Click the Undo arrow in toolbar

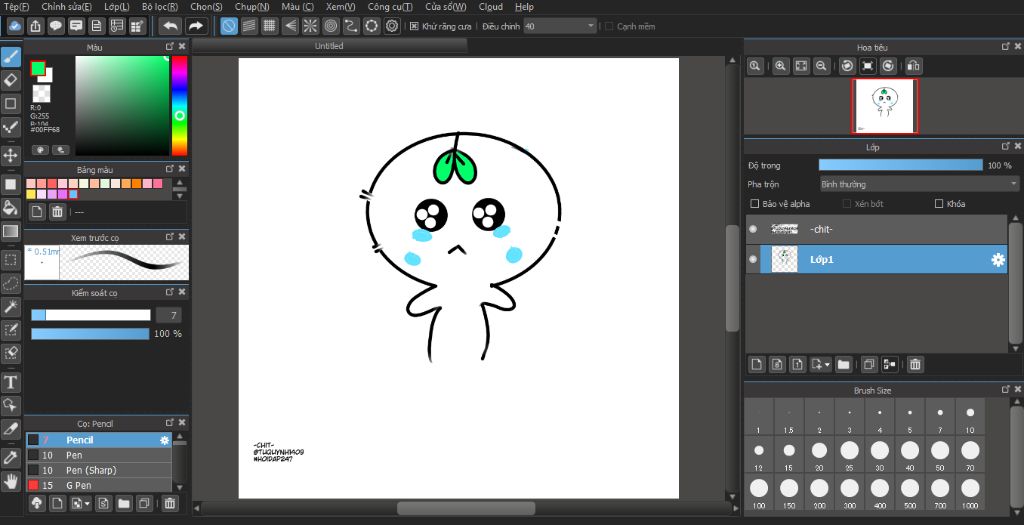coord(170,26)
